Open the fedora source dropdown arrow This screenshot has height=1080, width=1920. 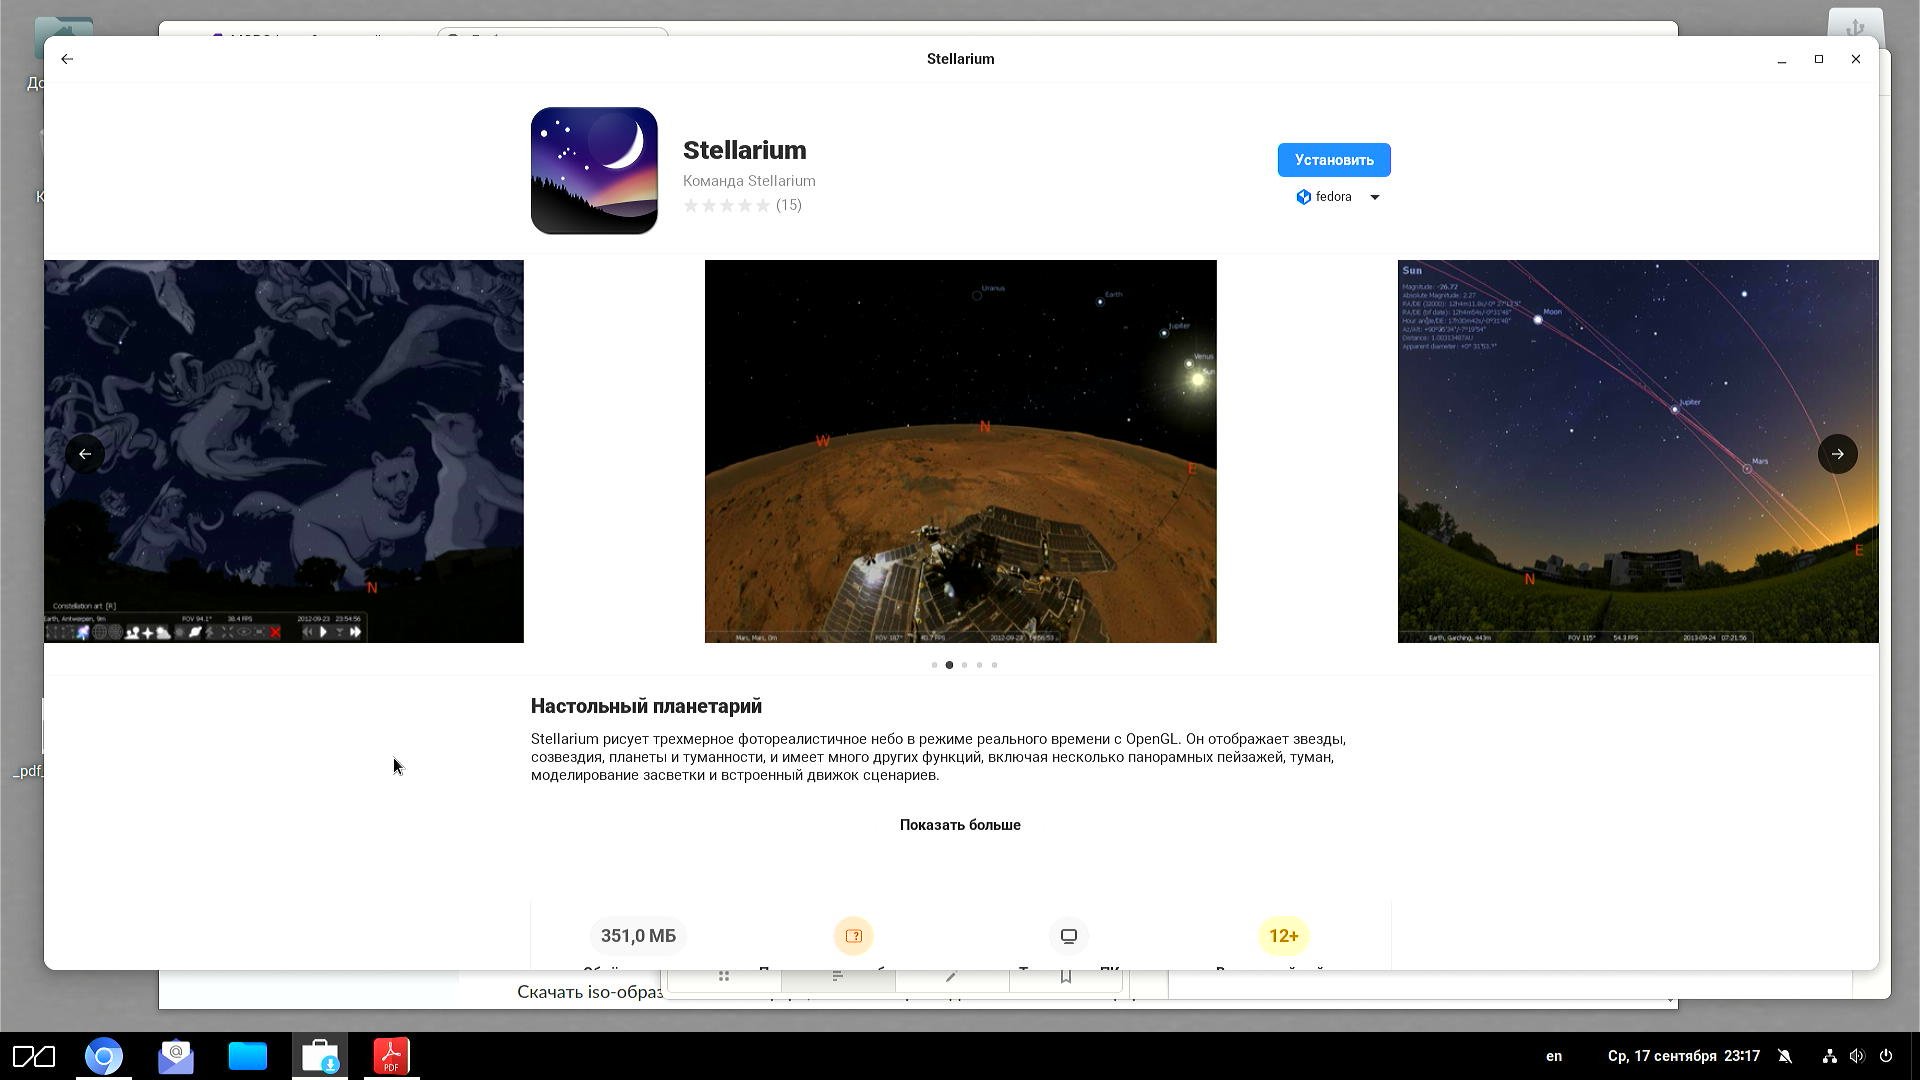point(1374,197)
